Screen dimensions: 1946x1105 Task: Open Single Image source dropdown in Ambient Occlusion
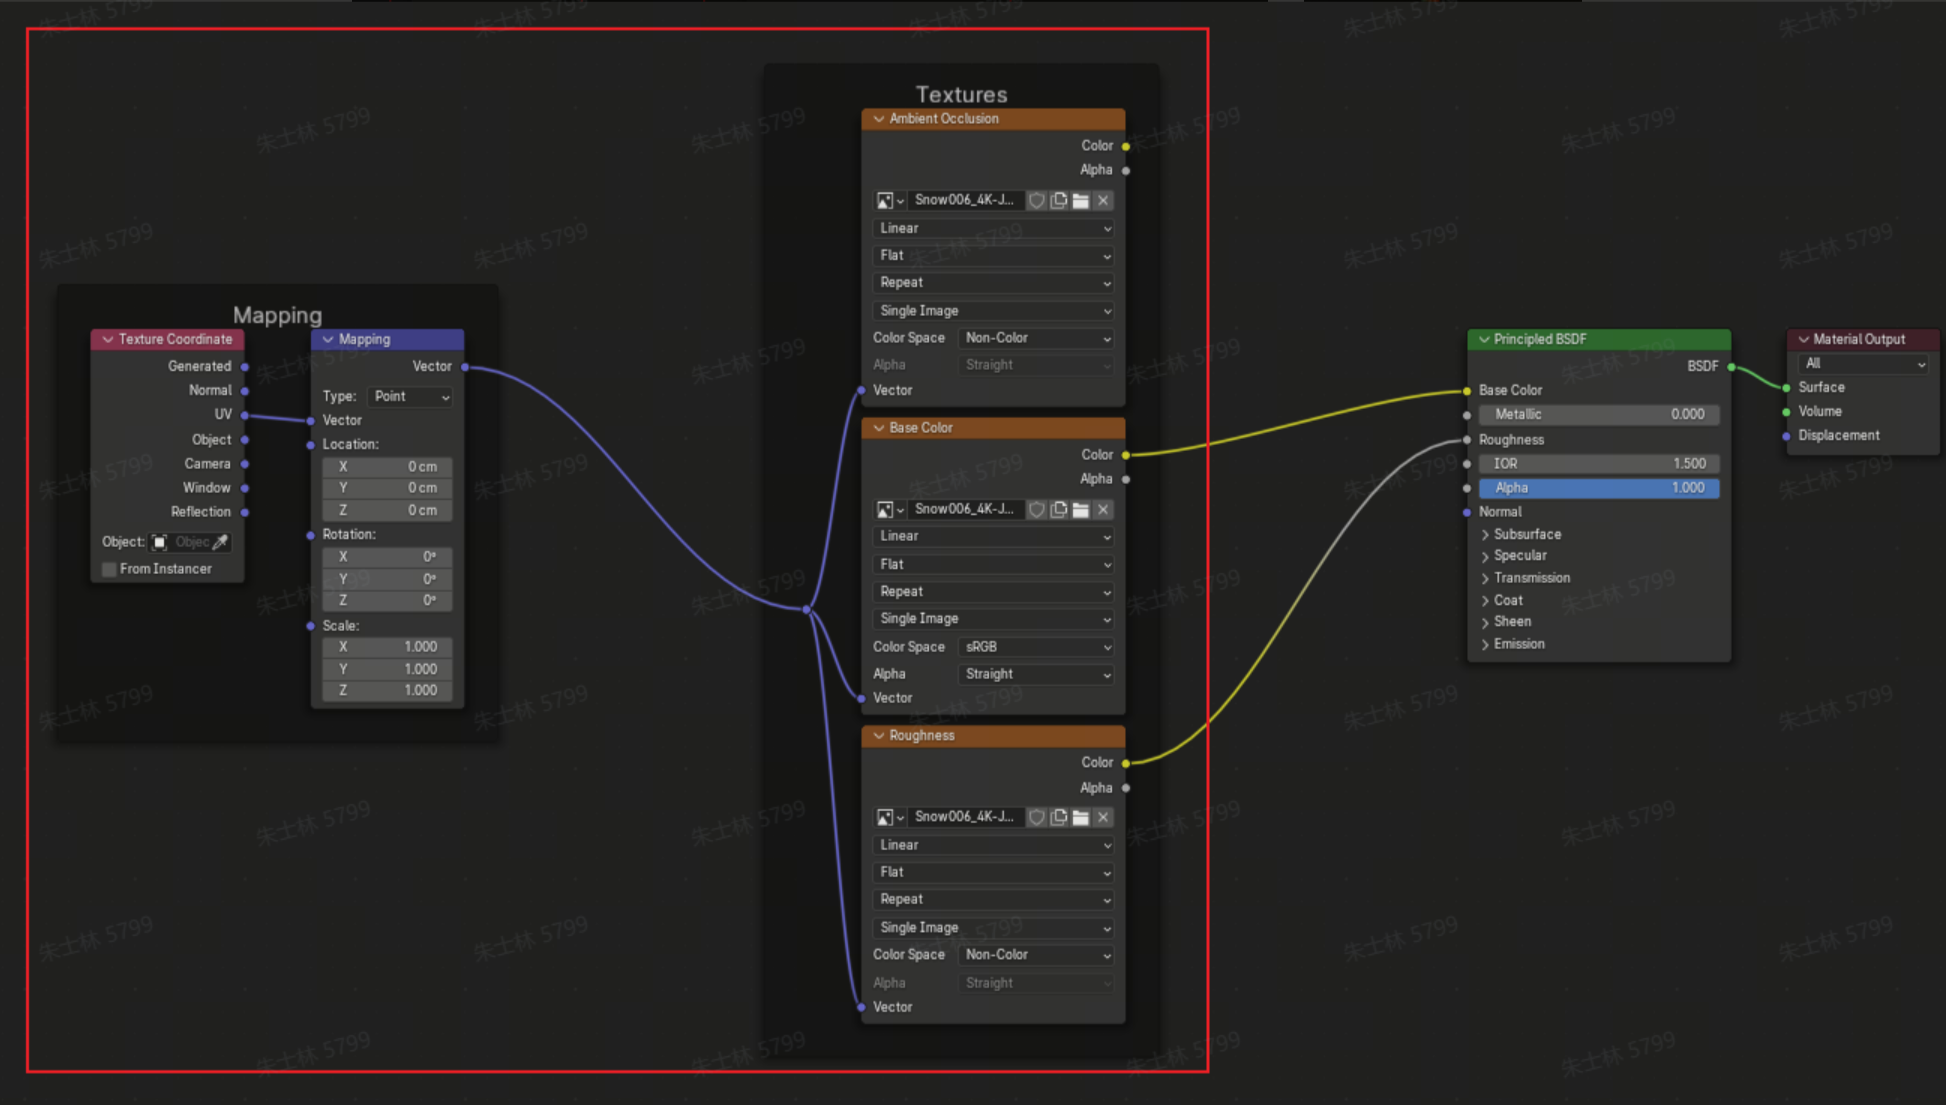[993, 311]
